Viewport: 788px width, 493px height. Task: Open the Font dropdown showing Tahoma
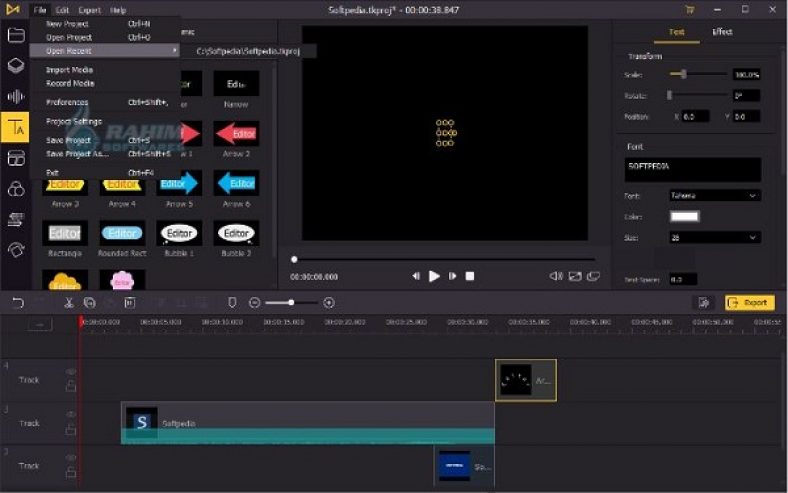pyautogui.click(x=714, y=196)
